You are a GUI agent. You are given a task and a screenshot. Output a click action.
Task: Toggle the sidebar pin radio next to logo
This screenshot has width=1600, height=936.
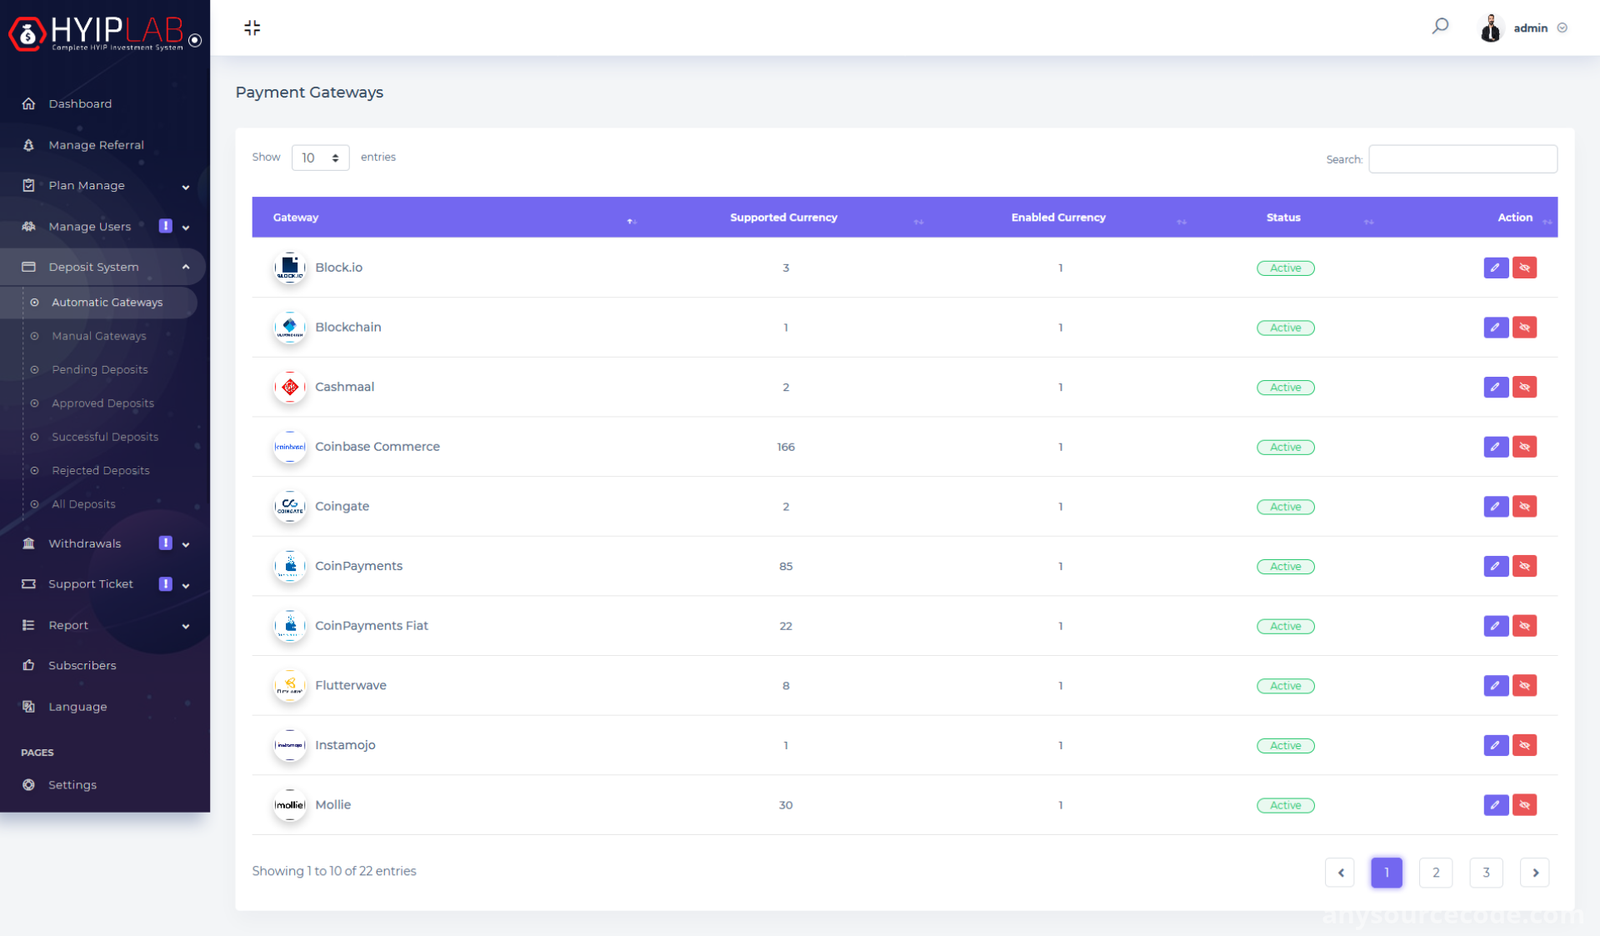click(195, 40)
